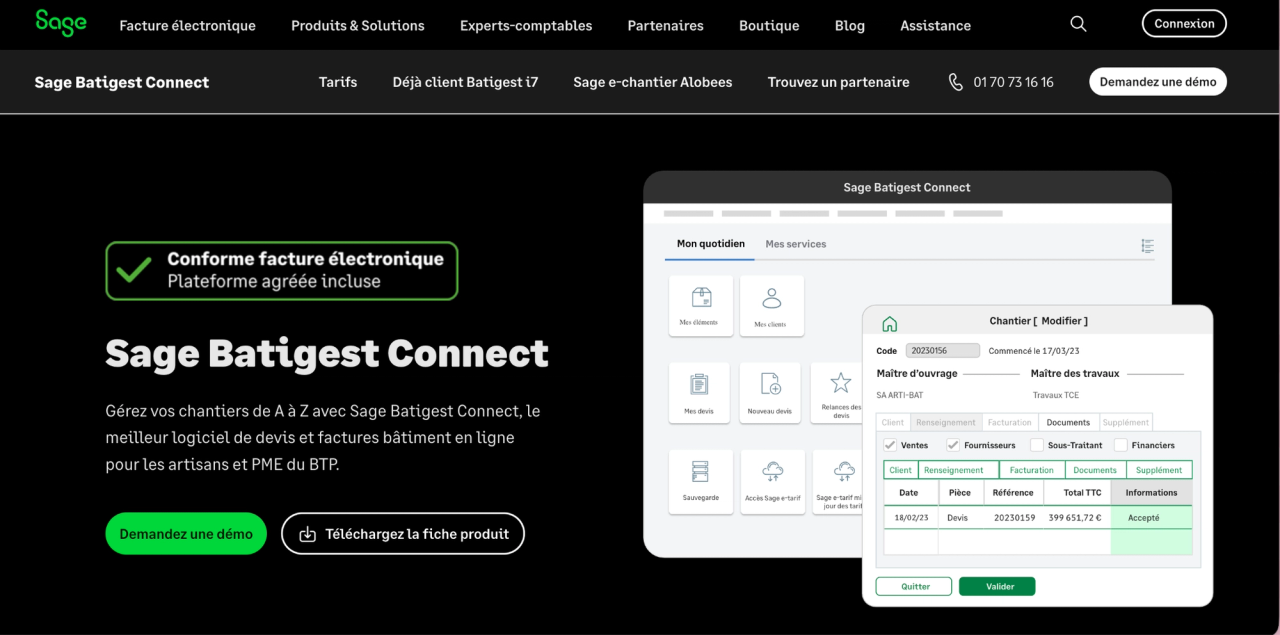This screenshot has height=635, width=1280.
Task: Open the Mes éléments tile
Action: point(700,306)
